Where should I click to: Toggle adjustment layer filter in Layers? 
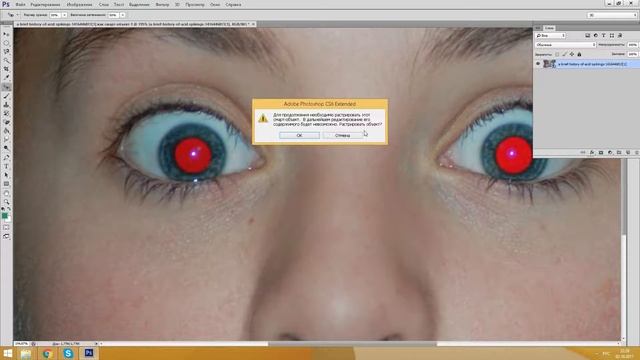(596, 36)
